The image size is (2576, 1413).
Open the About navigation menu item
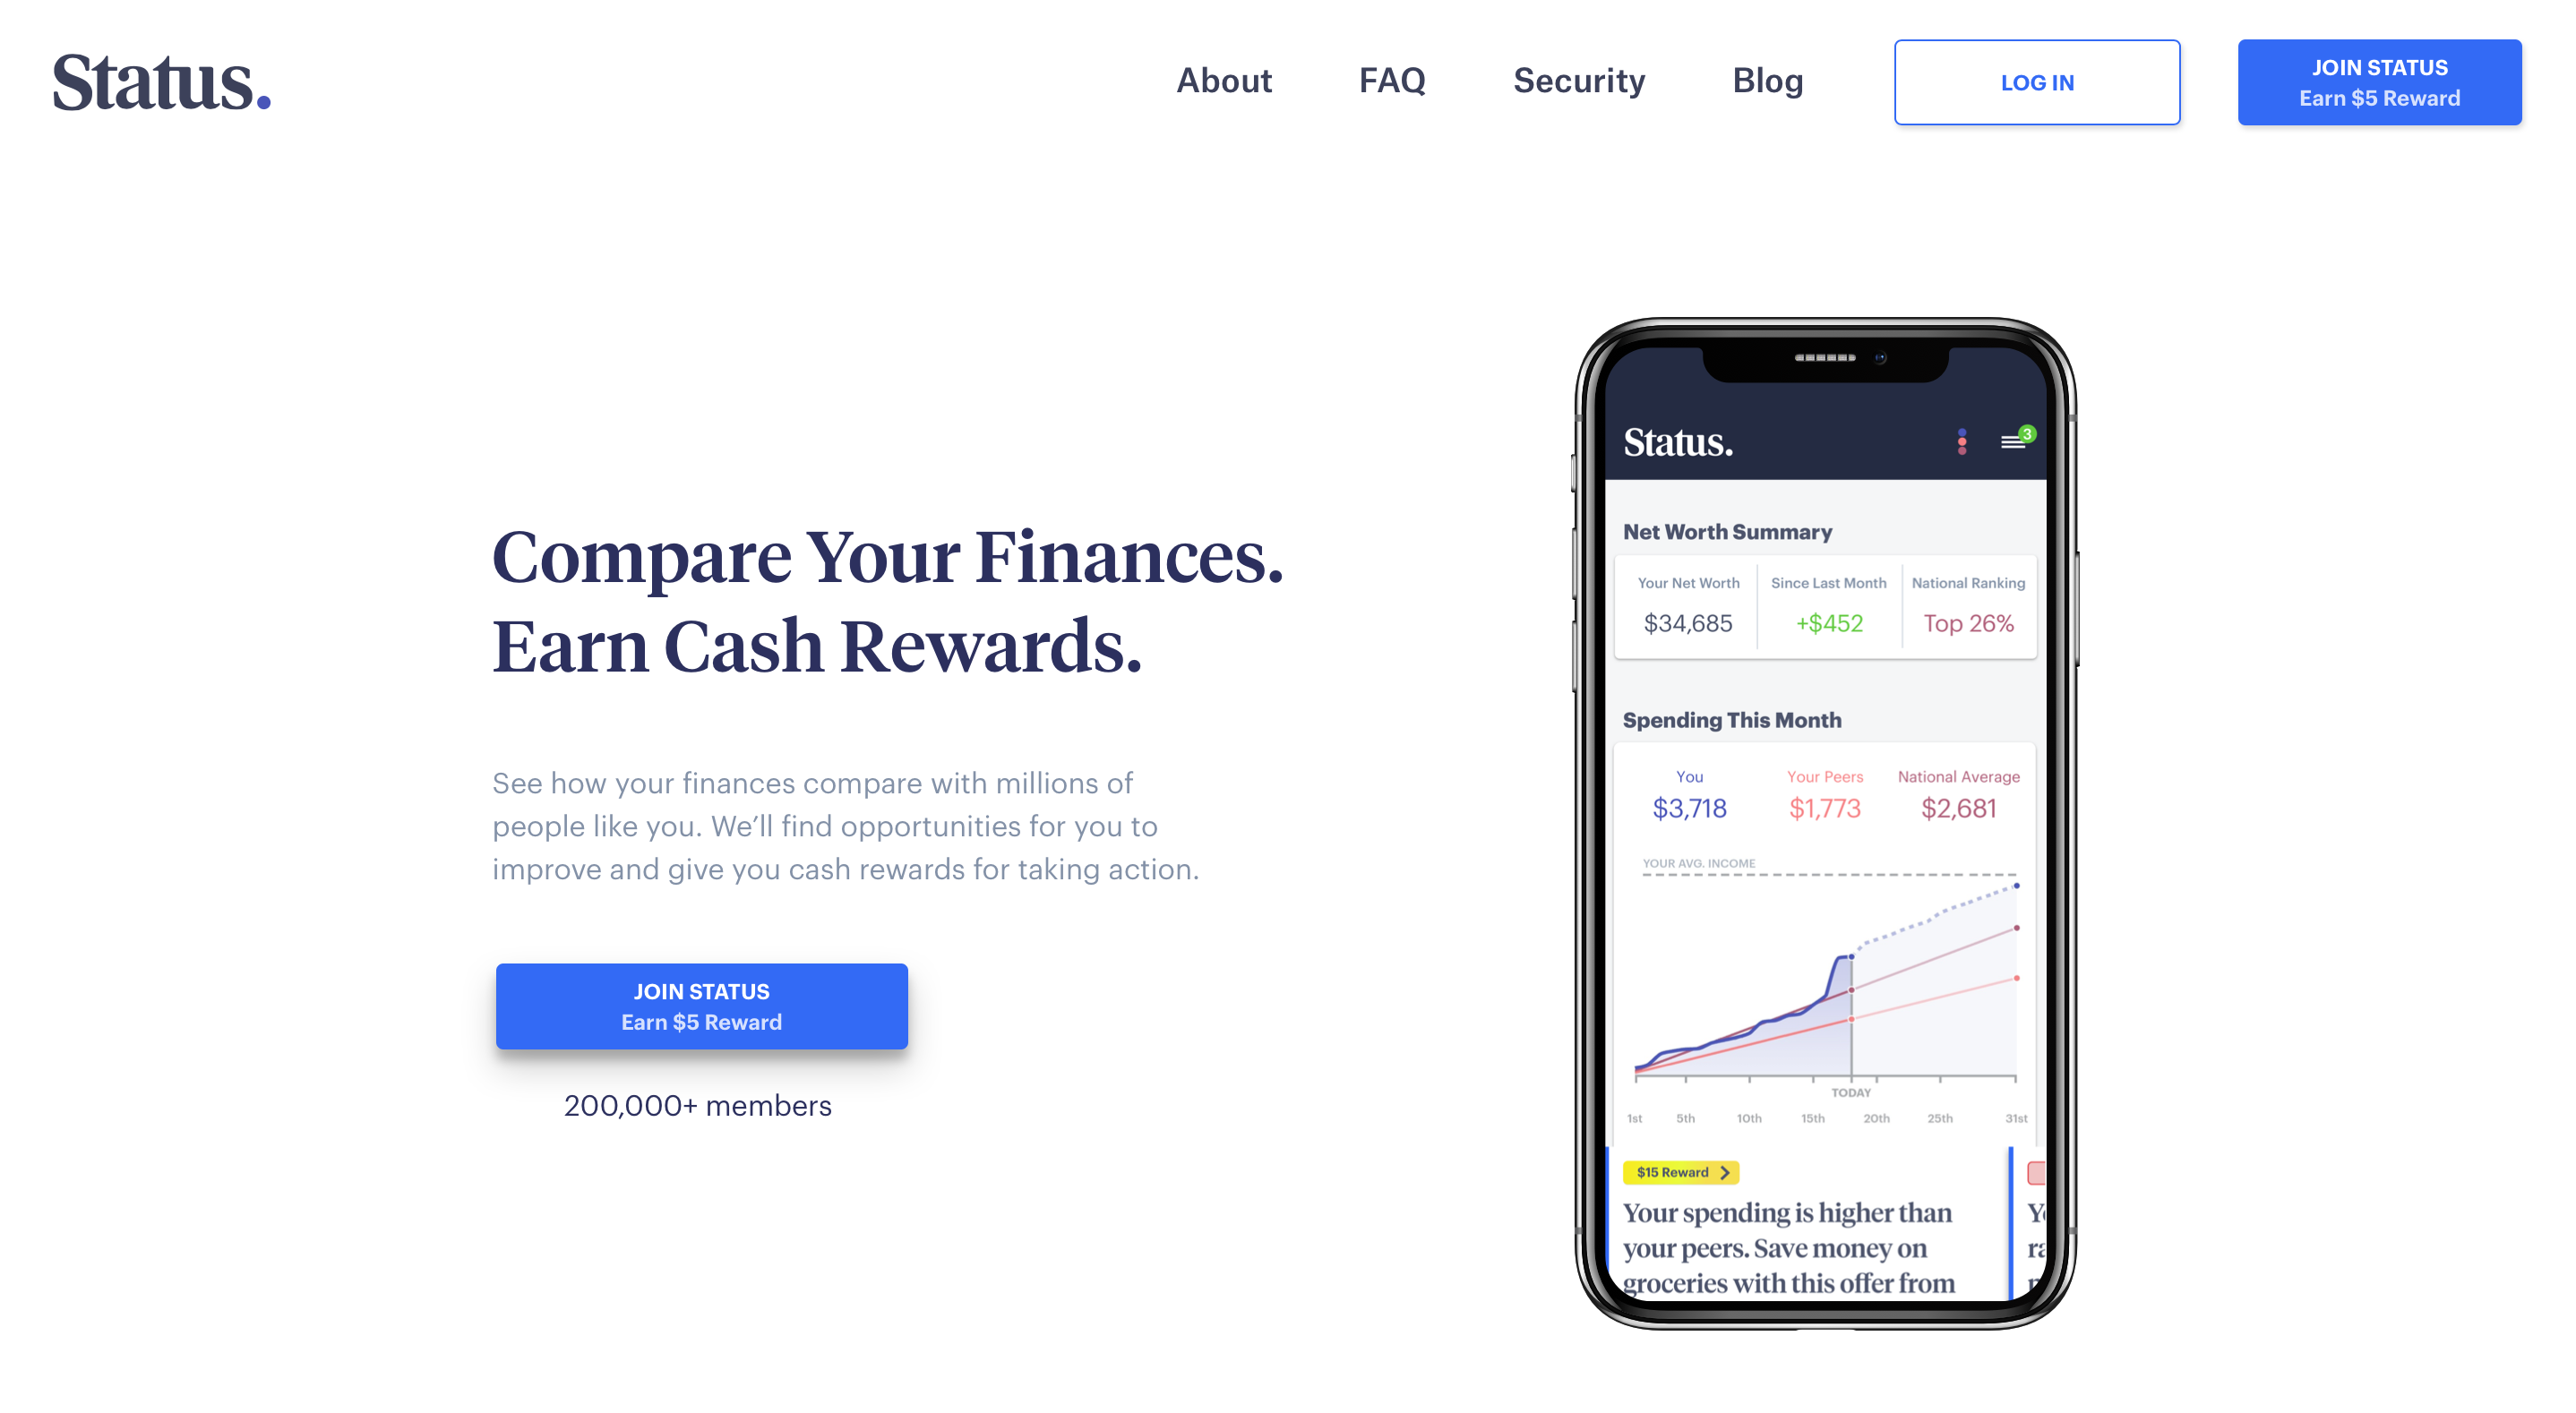[1224, 81]
